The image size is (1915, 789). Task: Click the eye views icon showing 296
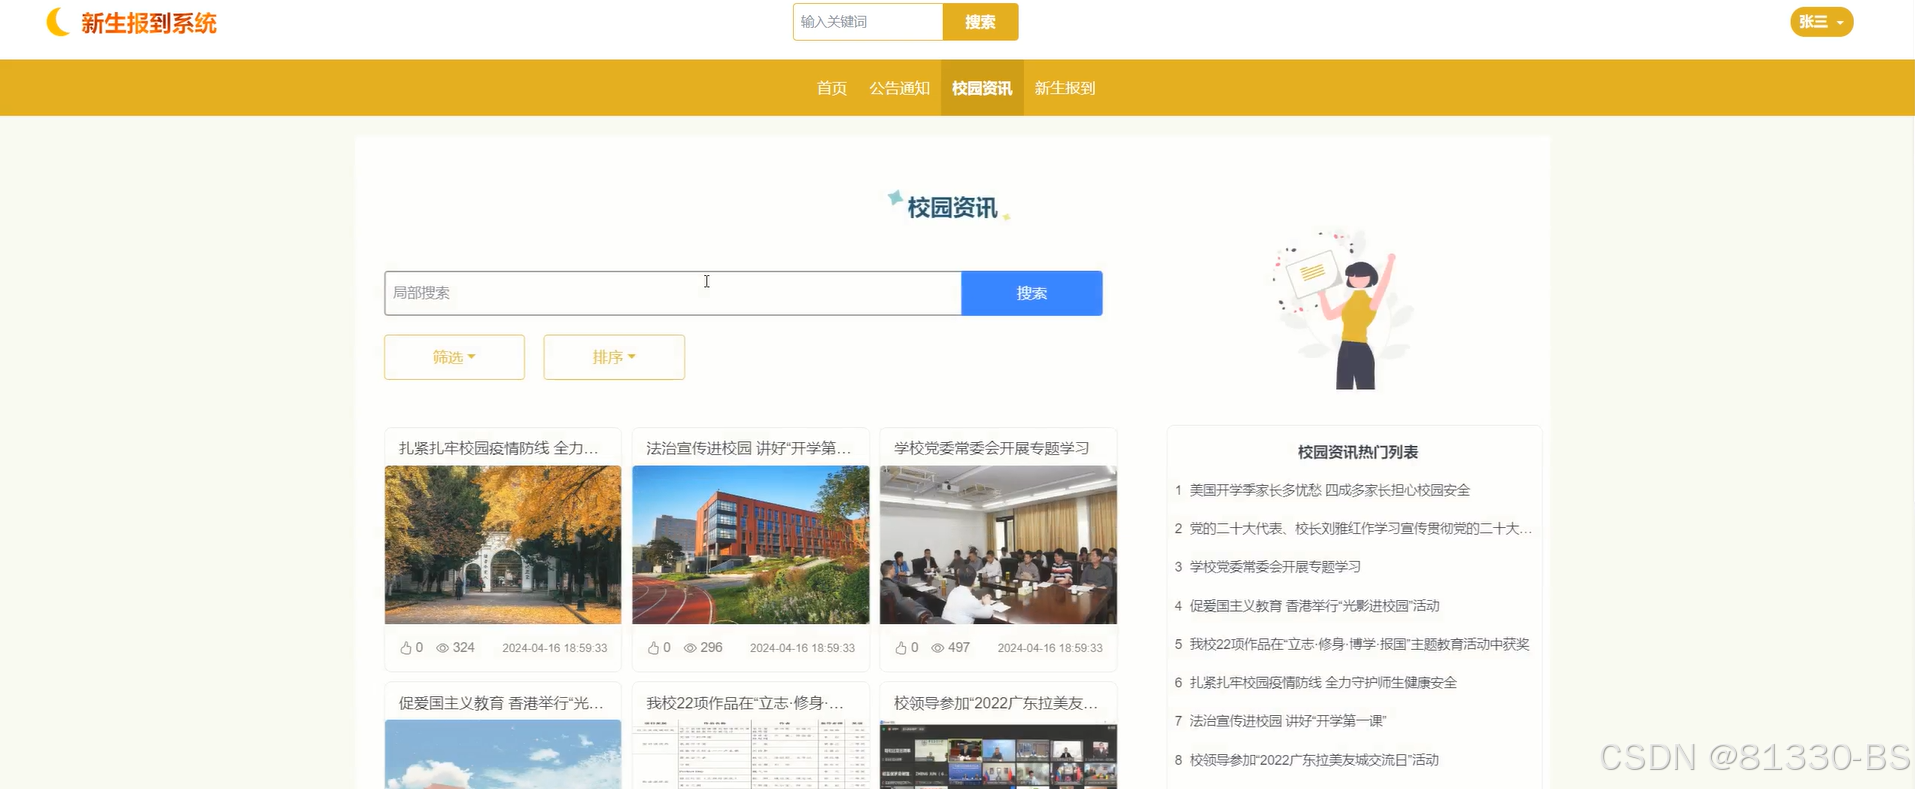point(690,648)
